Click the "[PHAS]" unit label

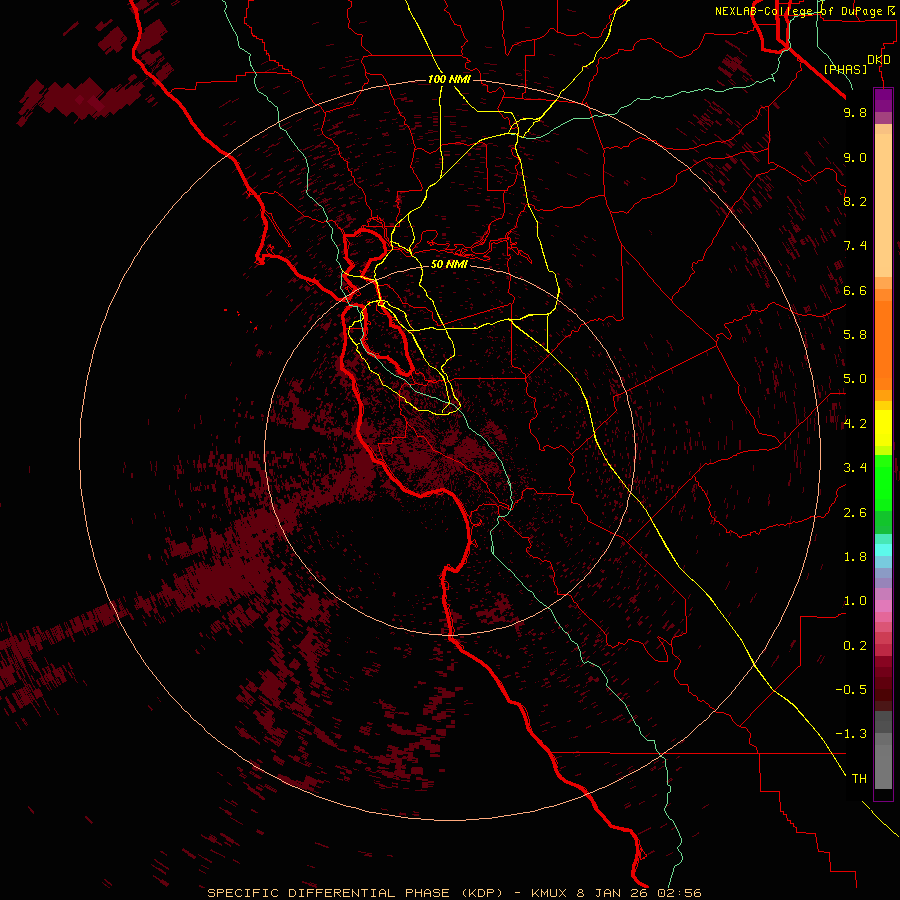click(x=845, y=69)
